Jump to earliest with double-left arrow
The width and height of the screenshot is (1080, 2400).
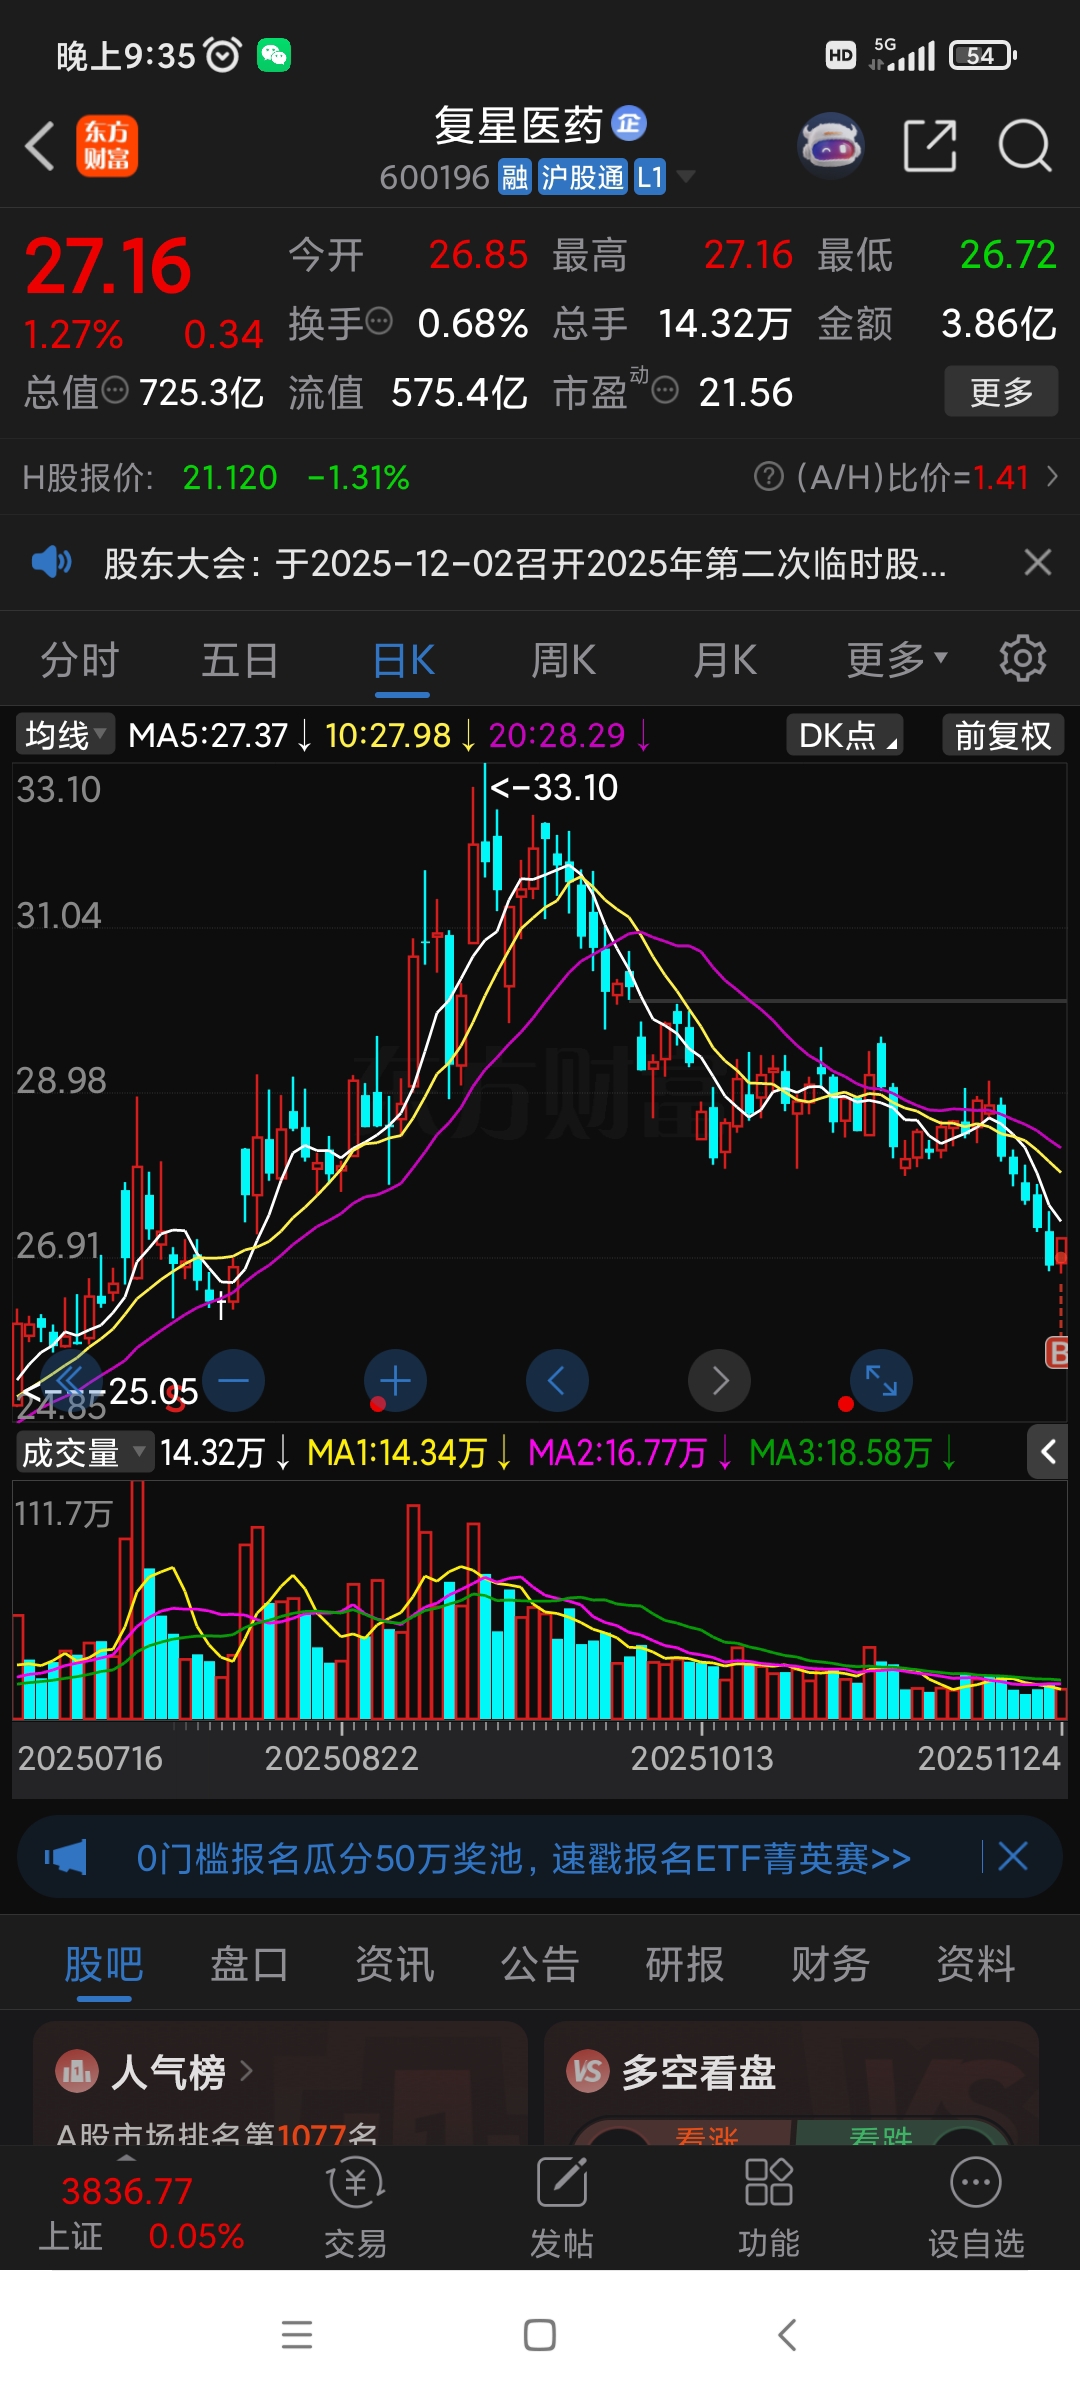coord(71,1381)
